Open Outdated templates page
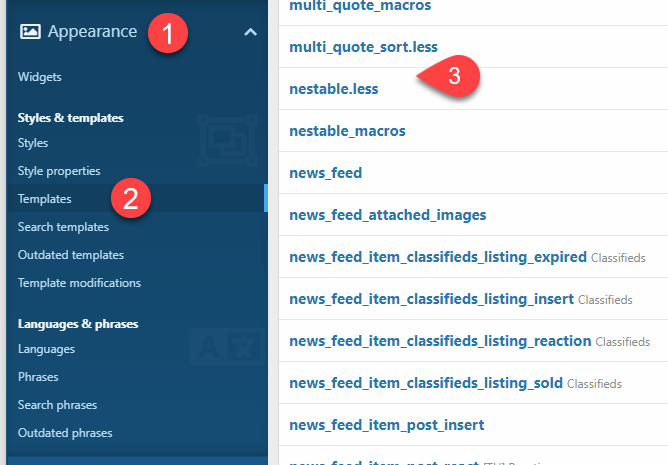Screen dimensions: 668x465 point(71,255)
